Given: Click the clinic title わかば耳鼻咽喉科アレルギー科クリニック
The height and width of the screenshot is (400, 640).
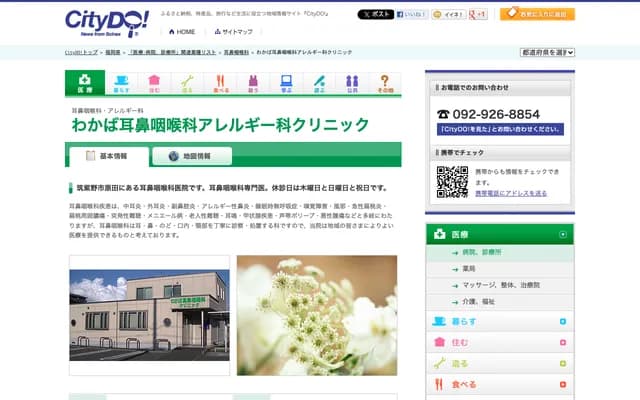Looking at the screenshot, I should [x=220, y=125].
